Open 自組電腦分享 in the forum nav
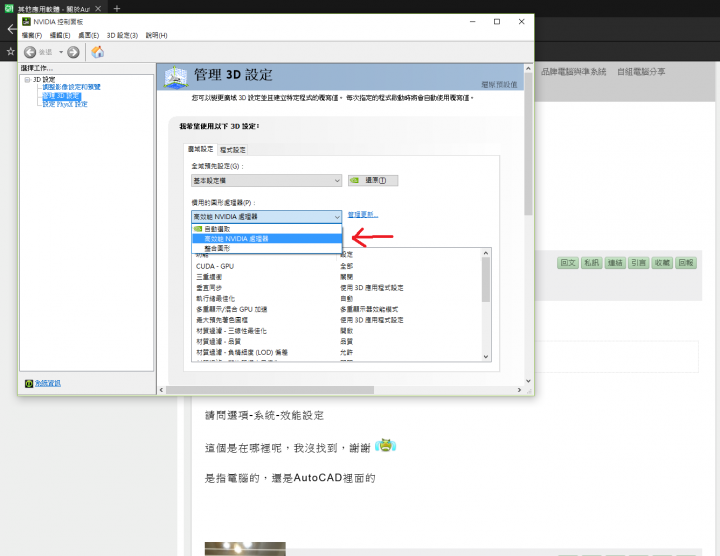 coord(641,72)
